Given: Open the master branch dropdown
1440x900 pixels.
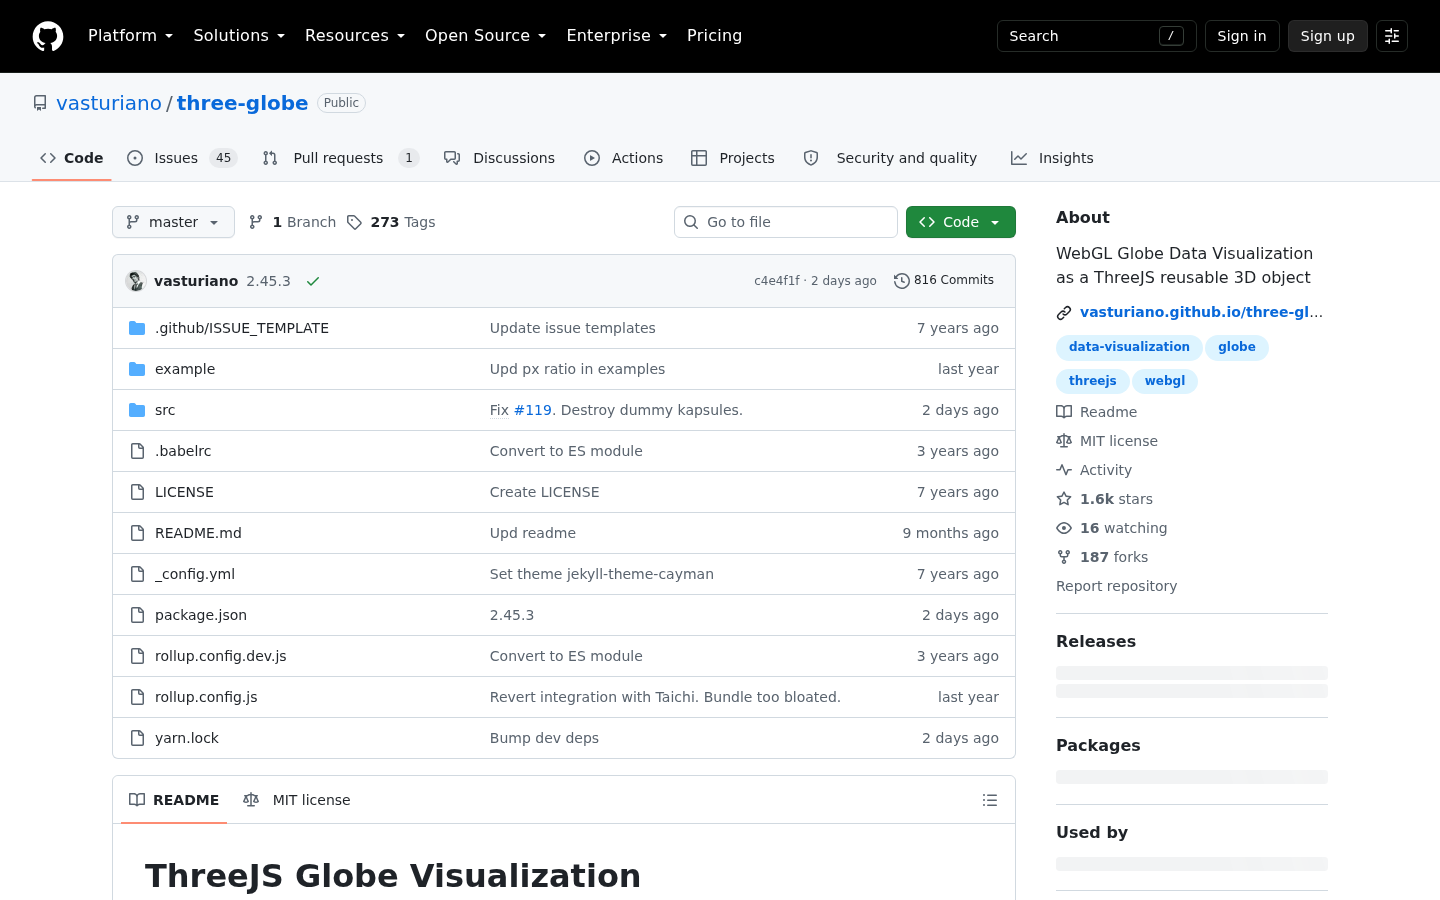Looking at the screenshot, I should (173, 222).
